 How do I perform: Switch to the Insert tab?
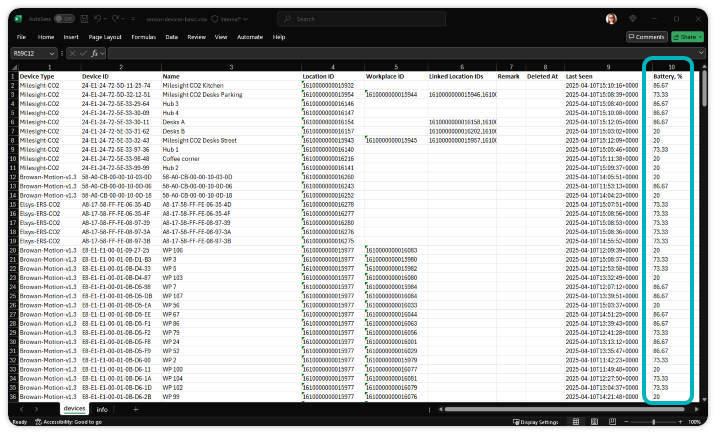[x=71, y=37]
